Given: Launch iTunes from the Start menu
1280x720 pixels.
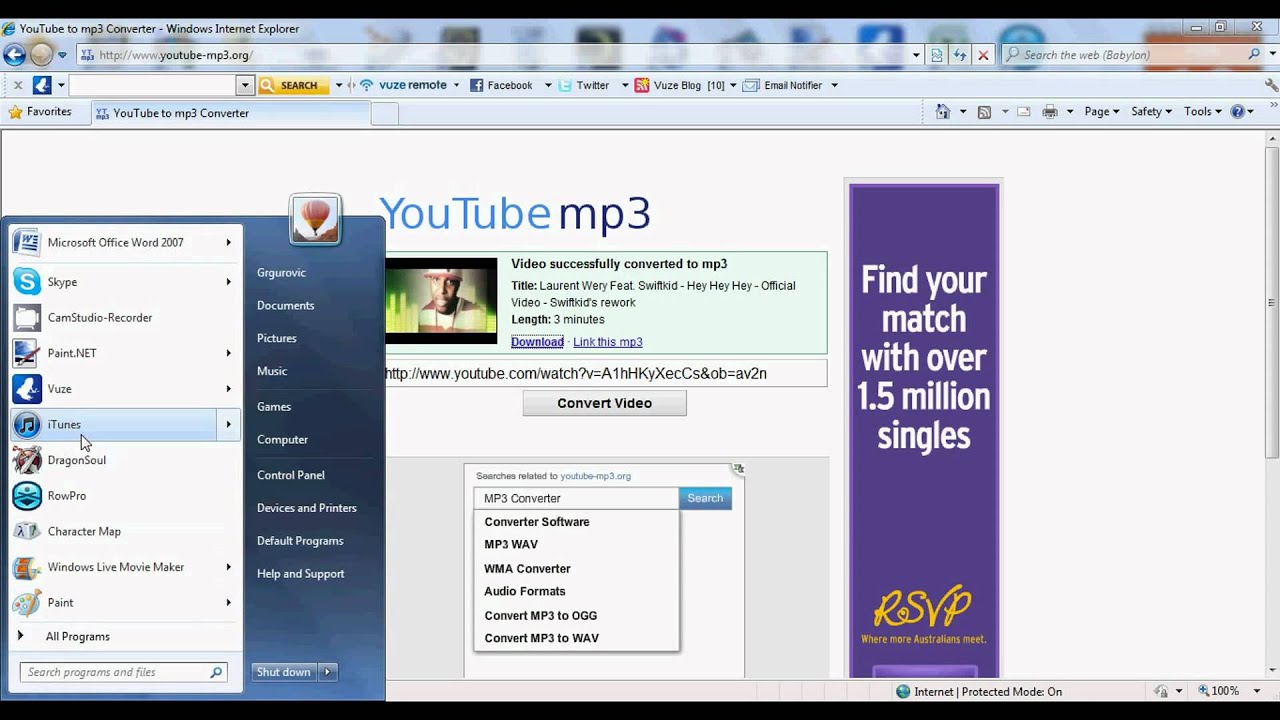Looking at the screenshot, I should pos(114,425).
